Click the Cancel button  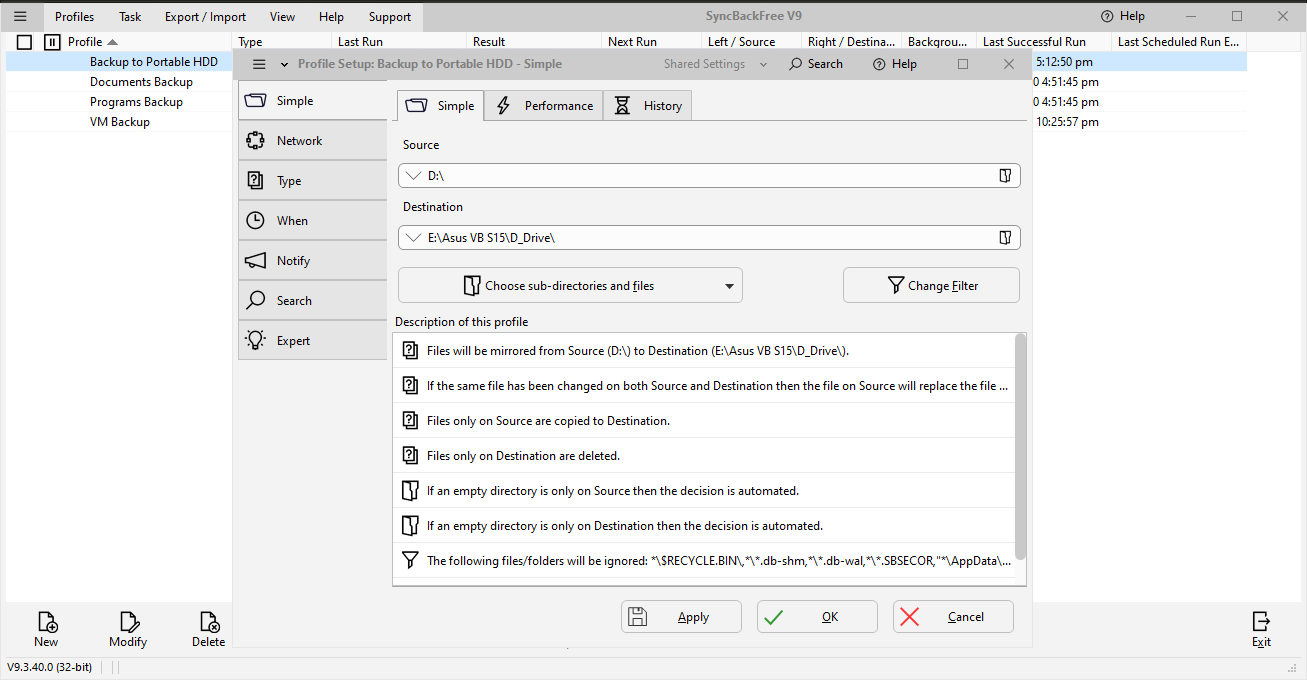953,617
